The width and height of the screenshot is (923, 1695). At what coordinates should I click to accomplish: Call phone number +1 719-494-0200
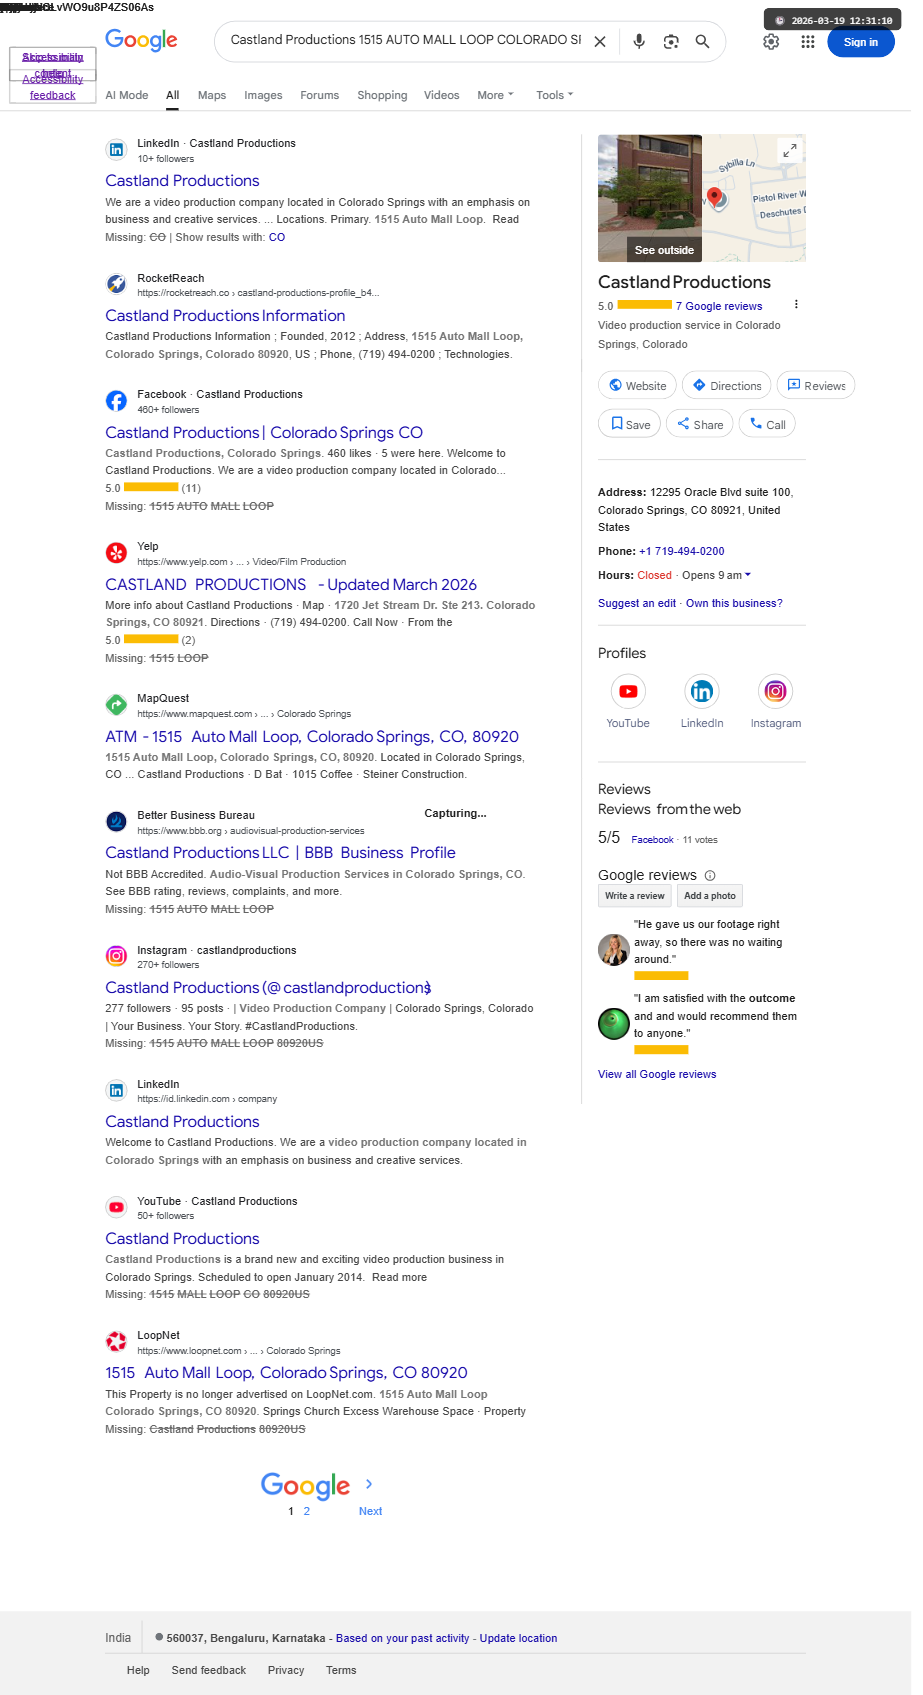click(x=682, y=551)
